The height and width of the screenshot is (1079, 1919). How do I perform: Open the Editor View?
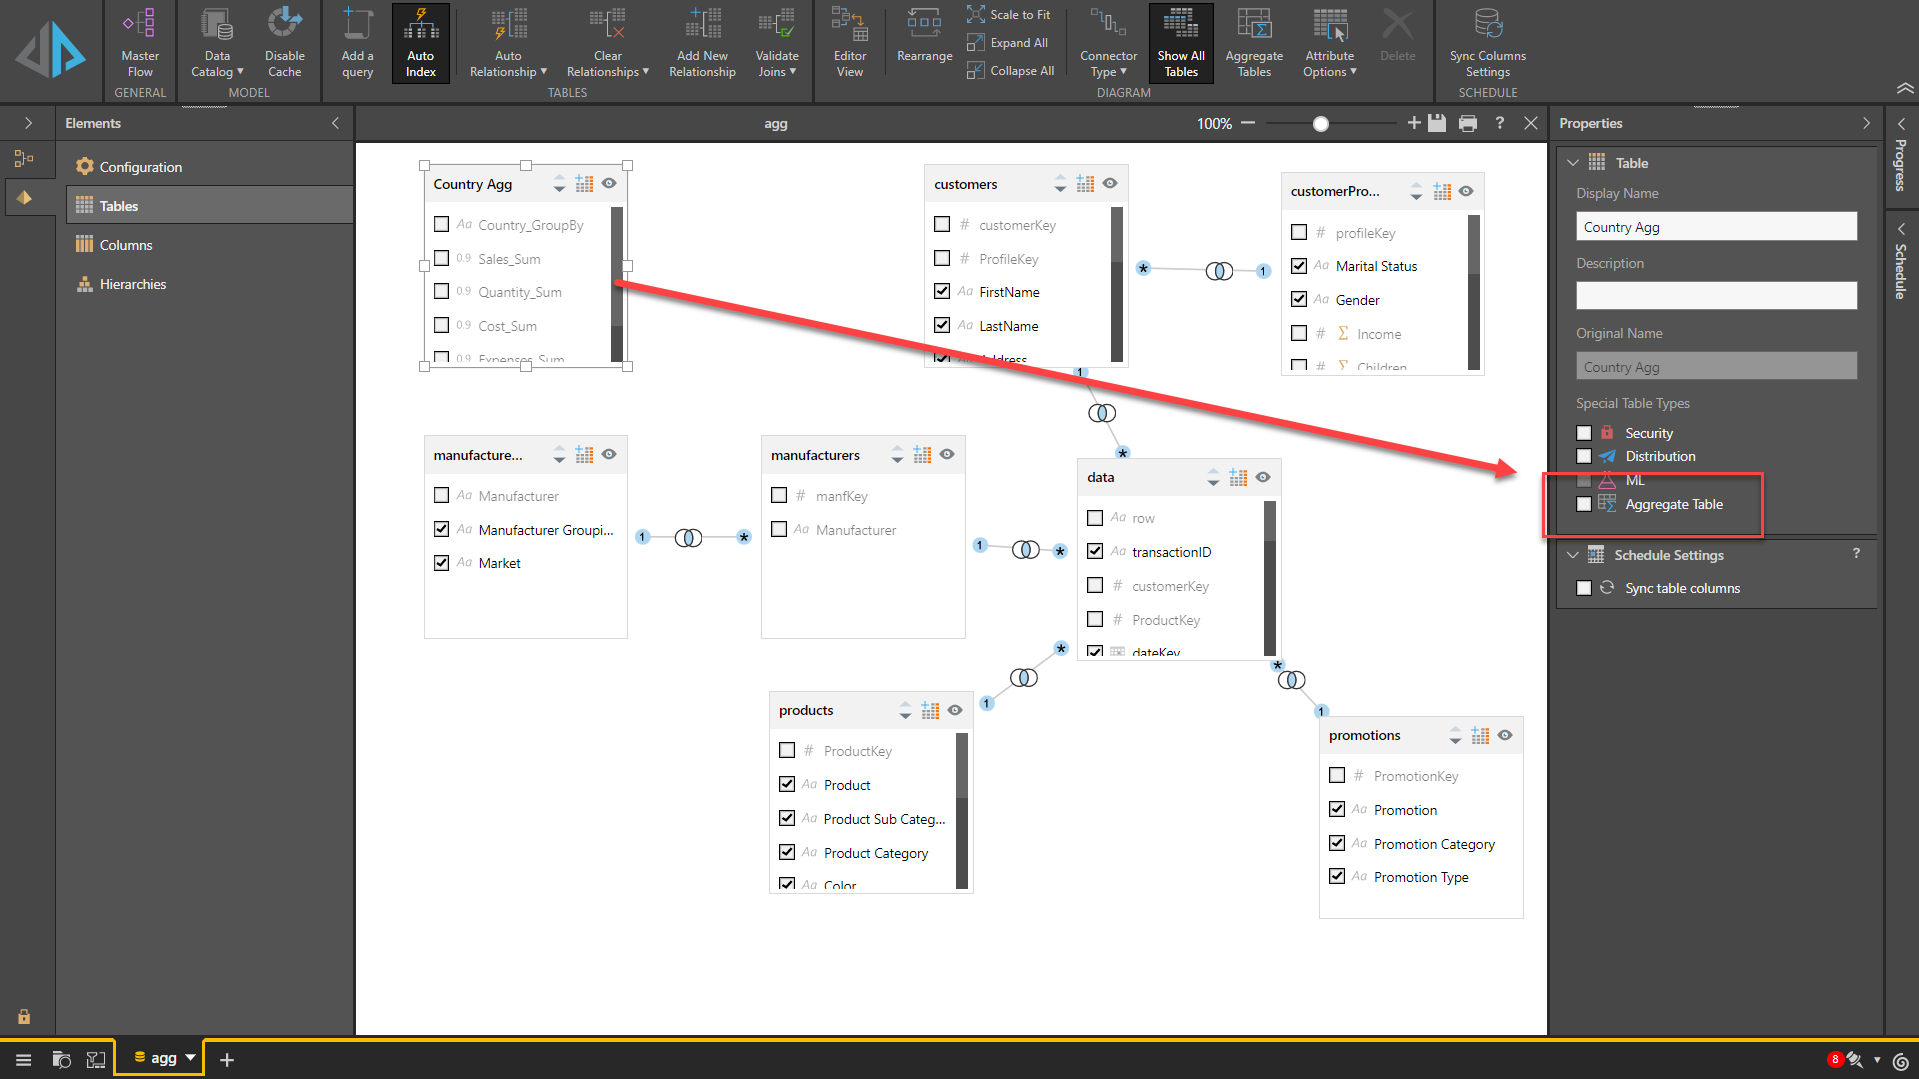pyautogui.click(x=849, y=42)
